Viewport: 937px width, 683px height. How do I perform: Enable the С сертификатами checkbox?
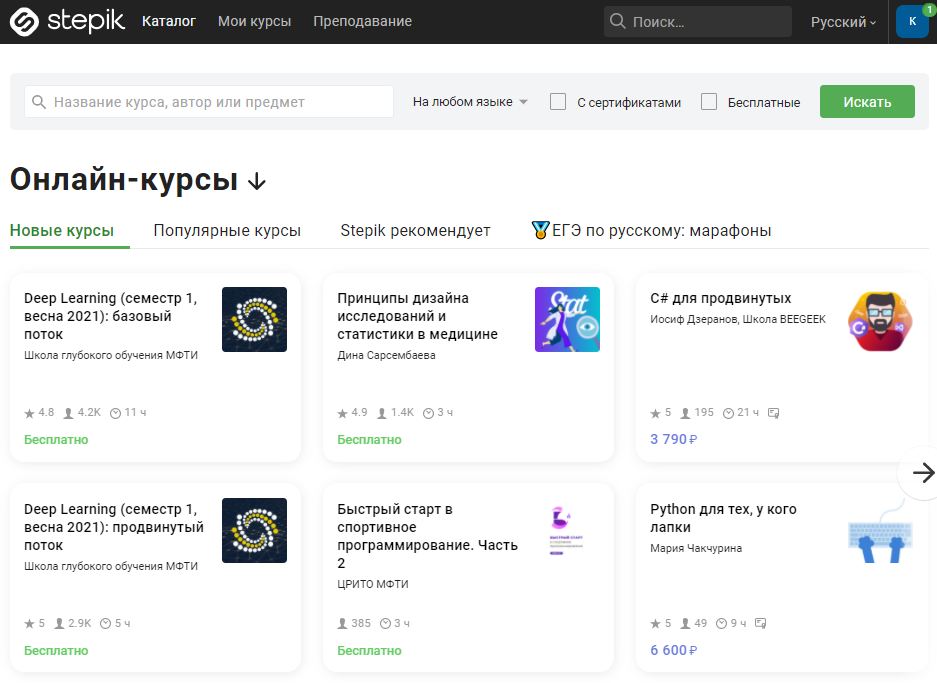point(558,102)
